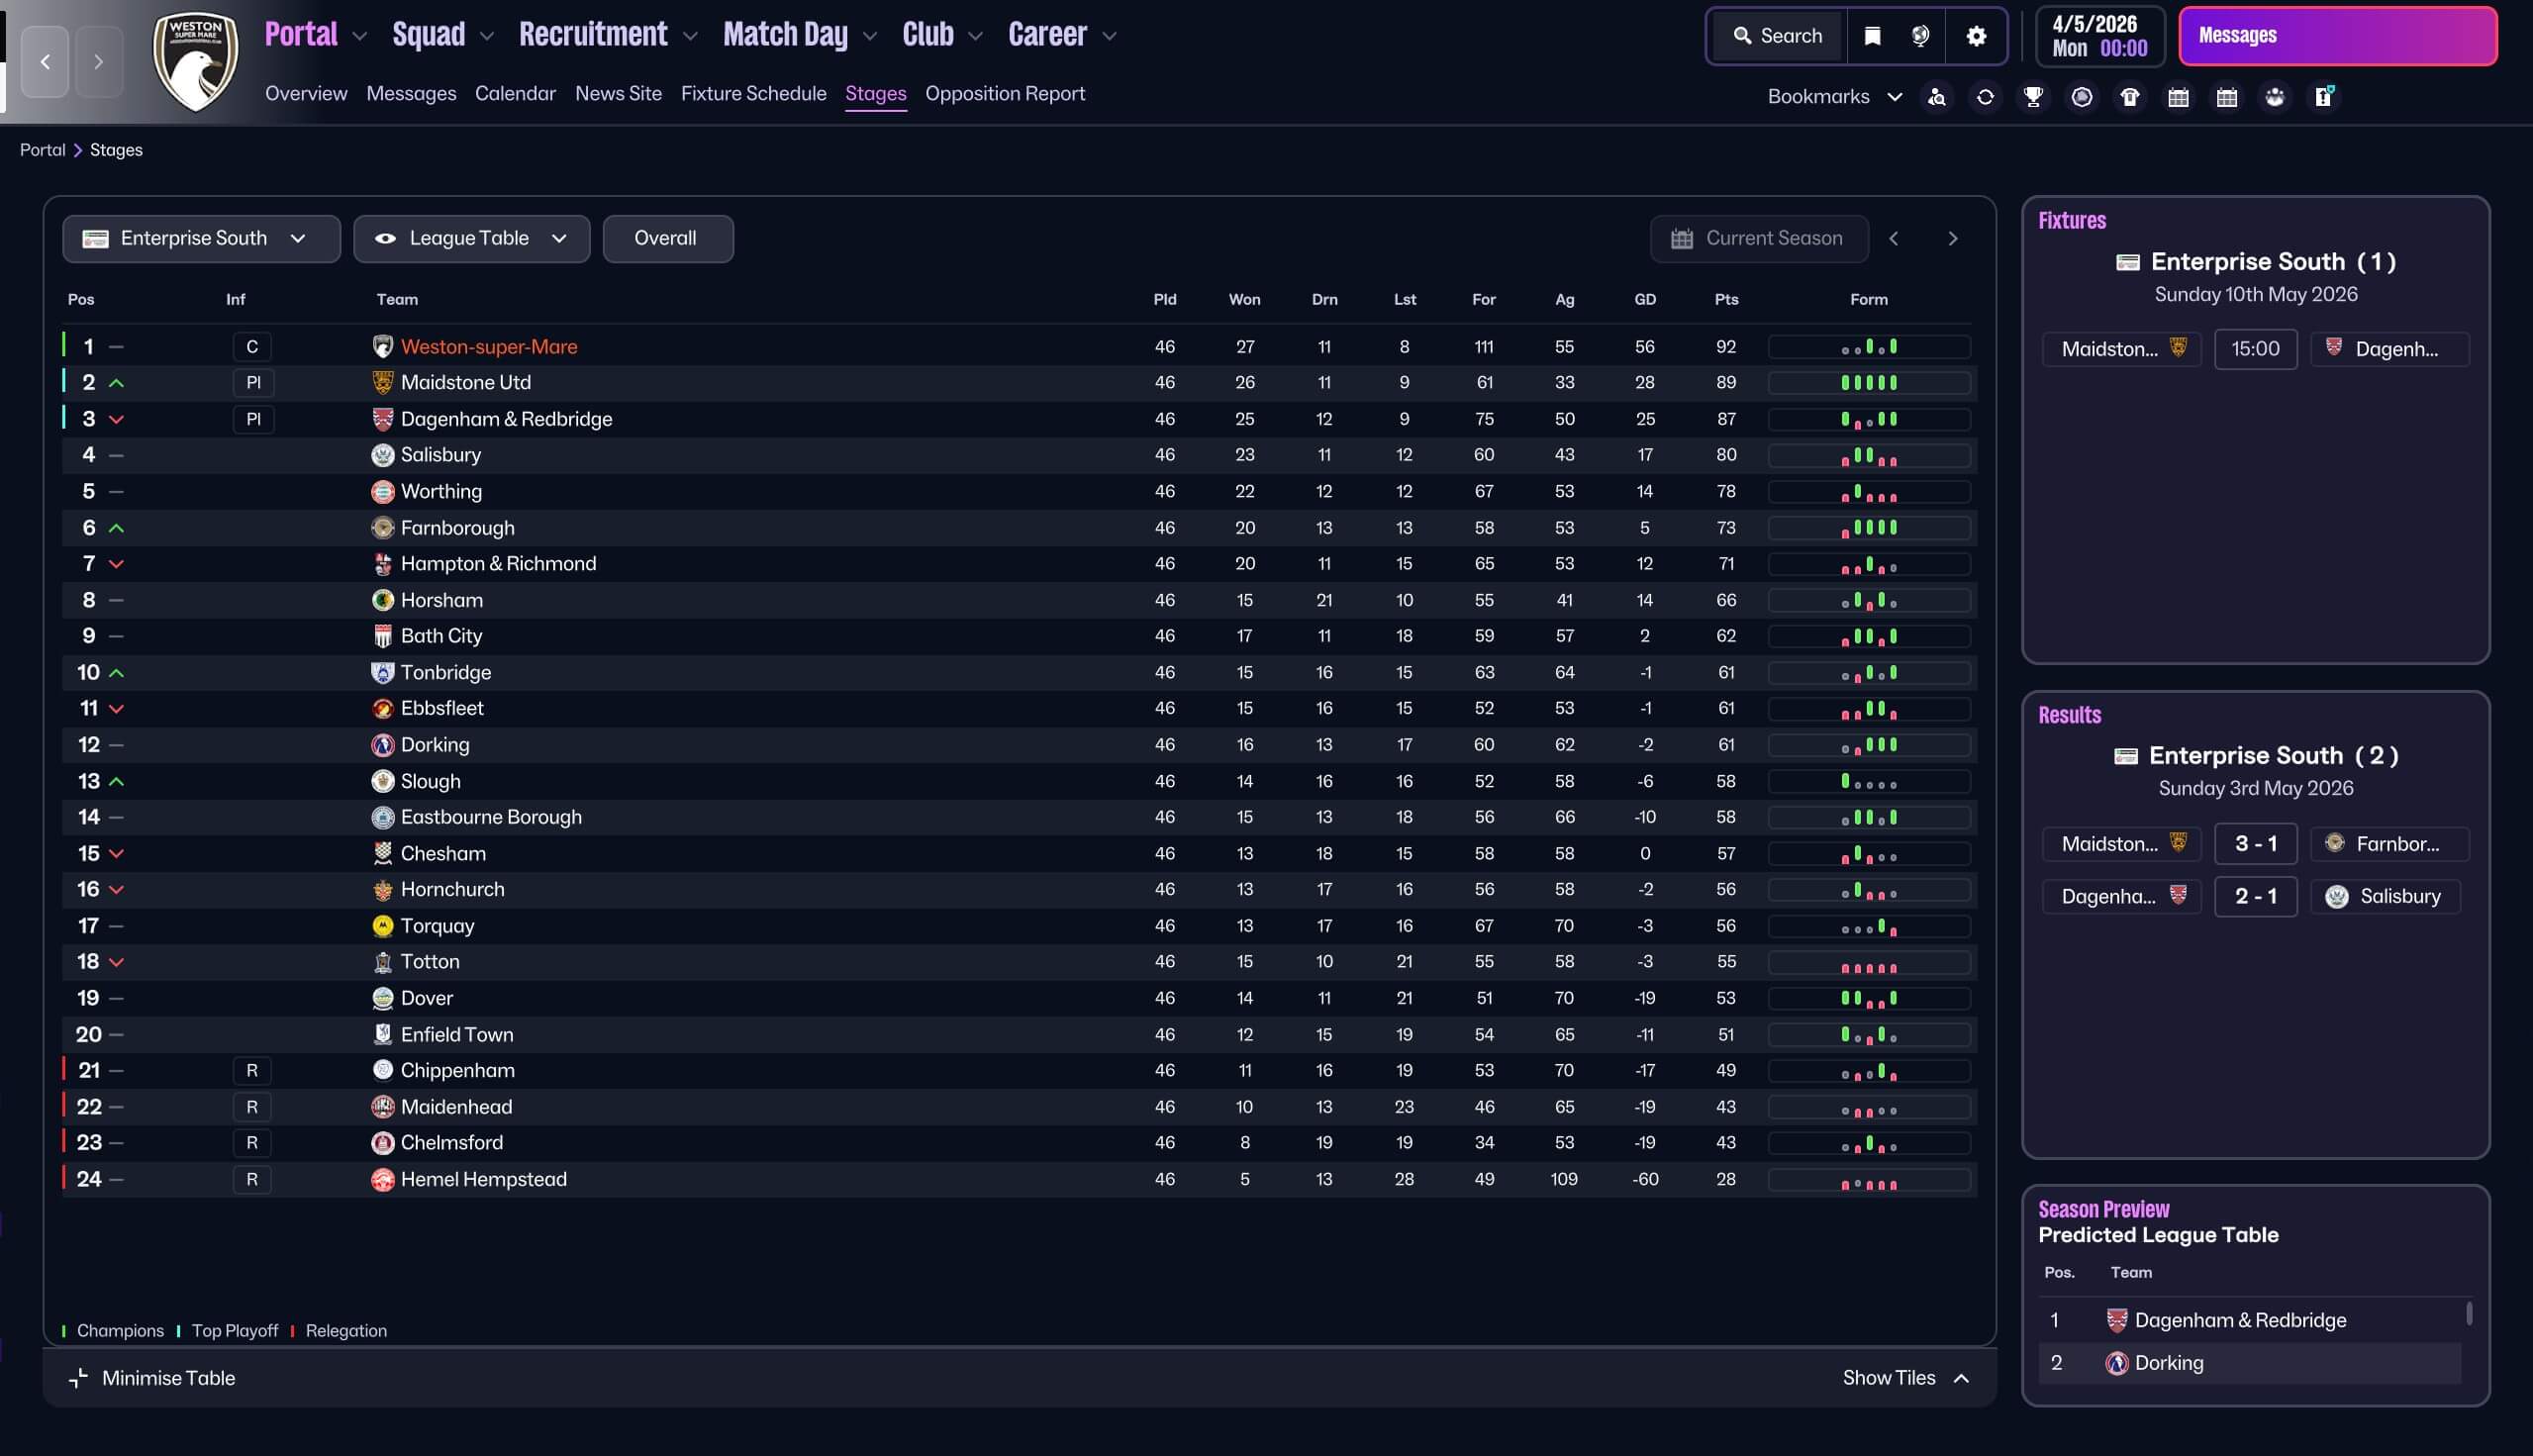Open the Fixture Schedule tab
This screenshot has height=1456, width=2533.
(753, 94)
